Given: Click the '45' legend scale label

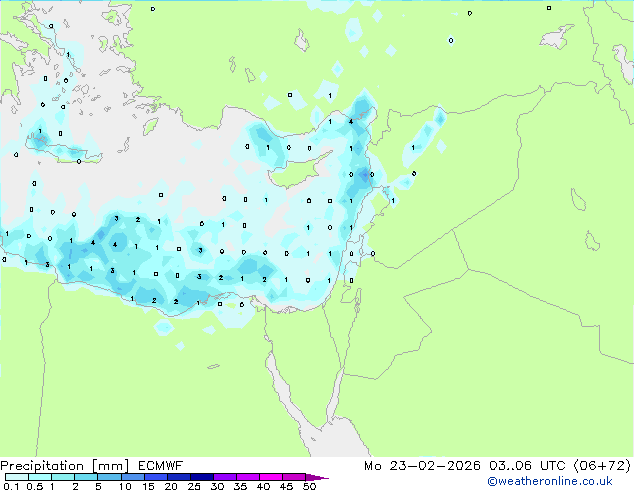Looking at the screenshot, I should coord(286,486).
